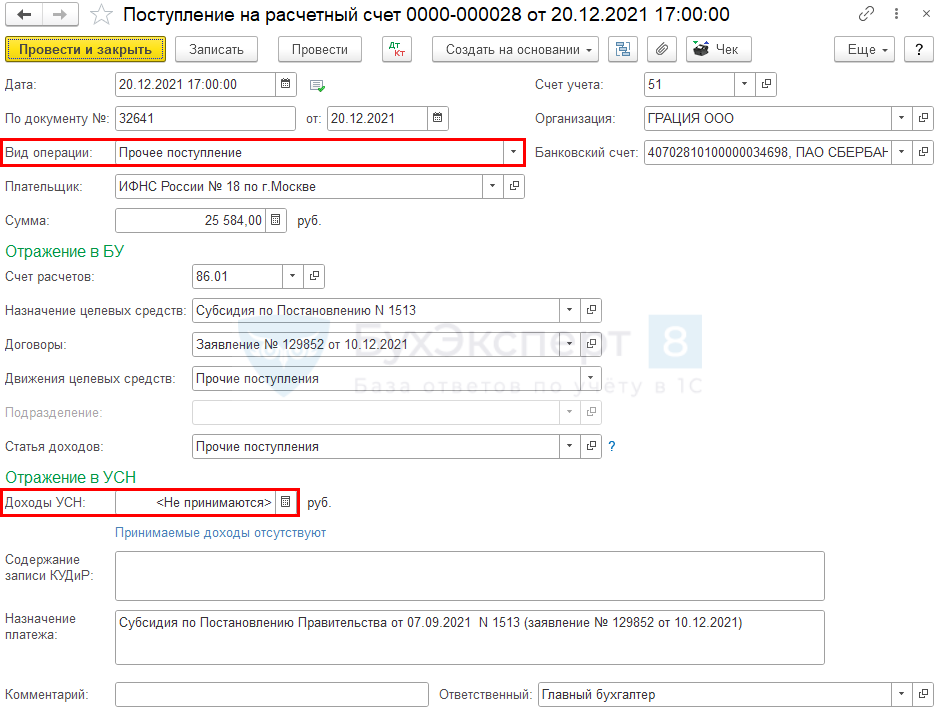This screenshot has width=941, height=713.
Task: Click the Дата input field
Action: (x=196, y=84)
